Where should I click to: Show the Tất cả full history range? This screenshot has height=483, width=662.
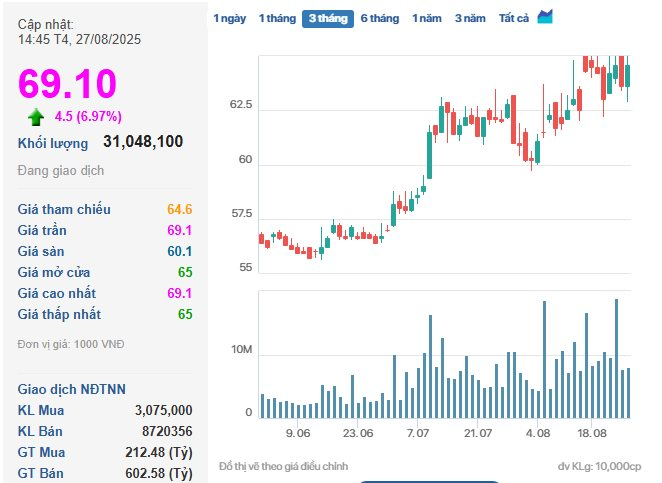coord(513,18)
